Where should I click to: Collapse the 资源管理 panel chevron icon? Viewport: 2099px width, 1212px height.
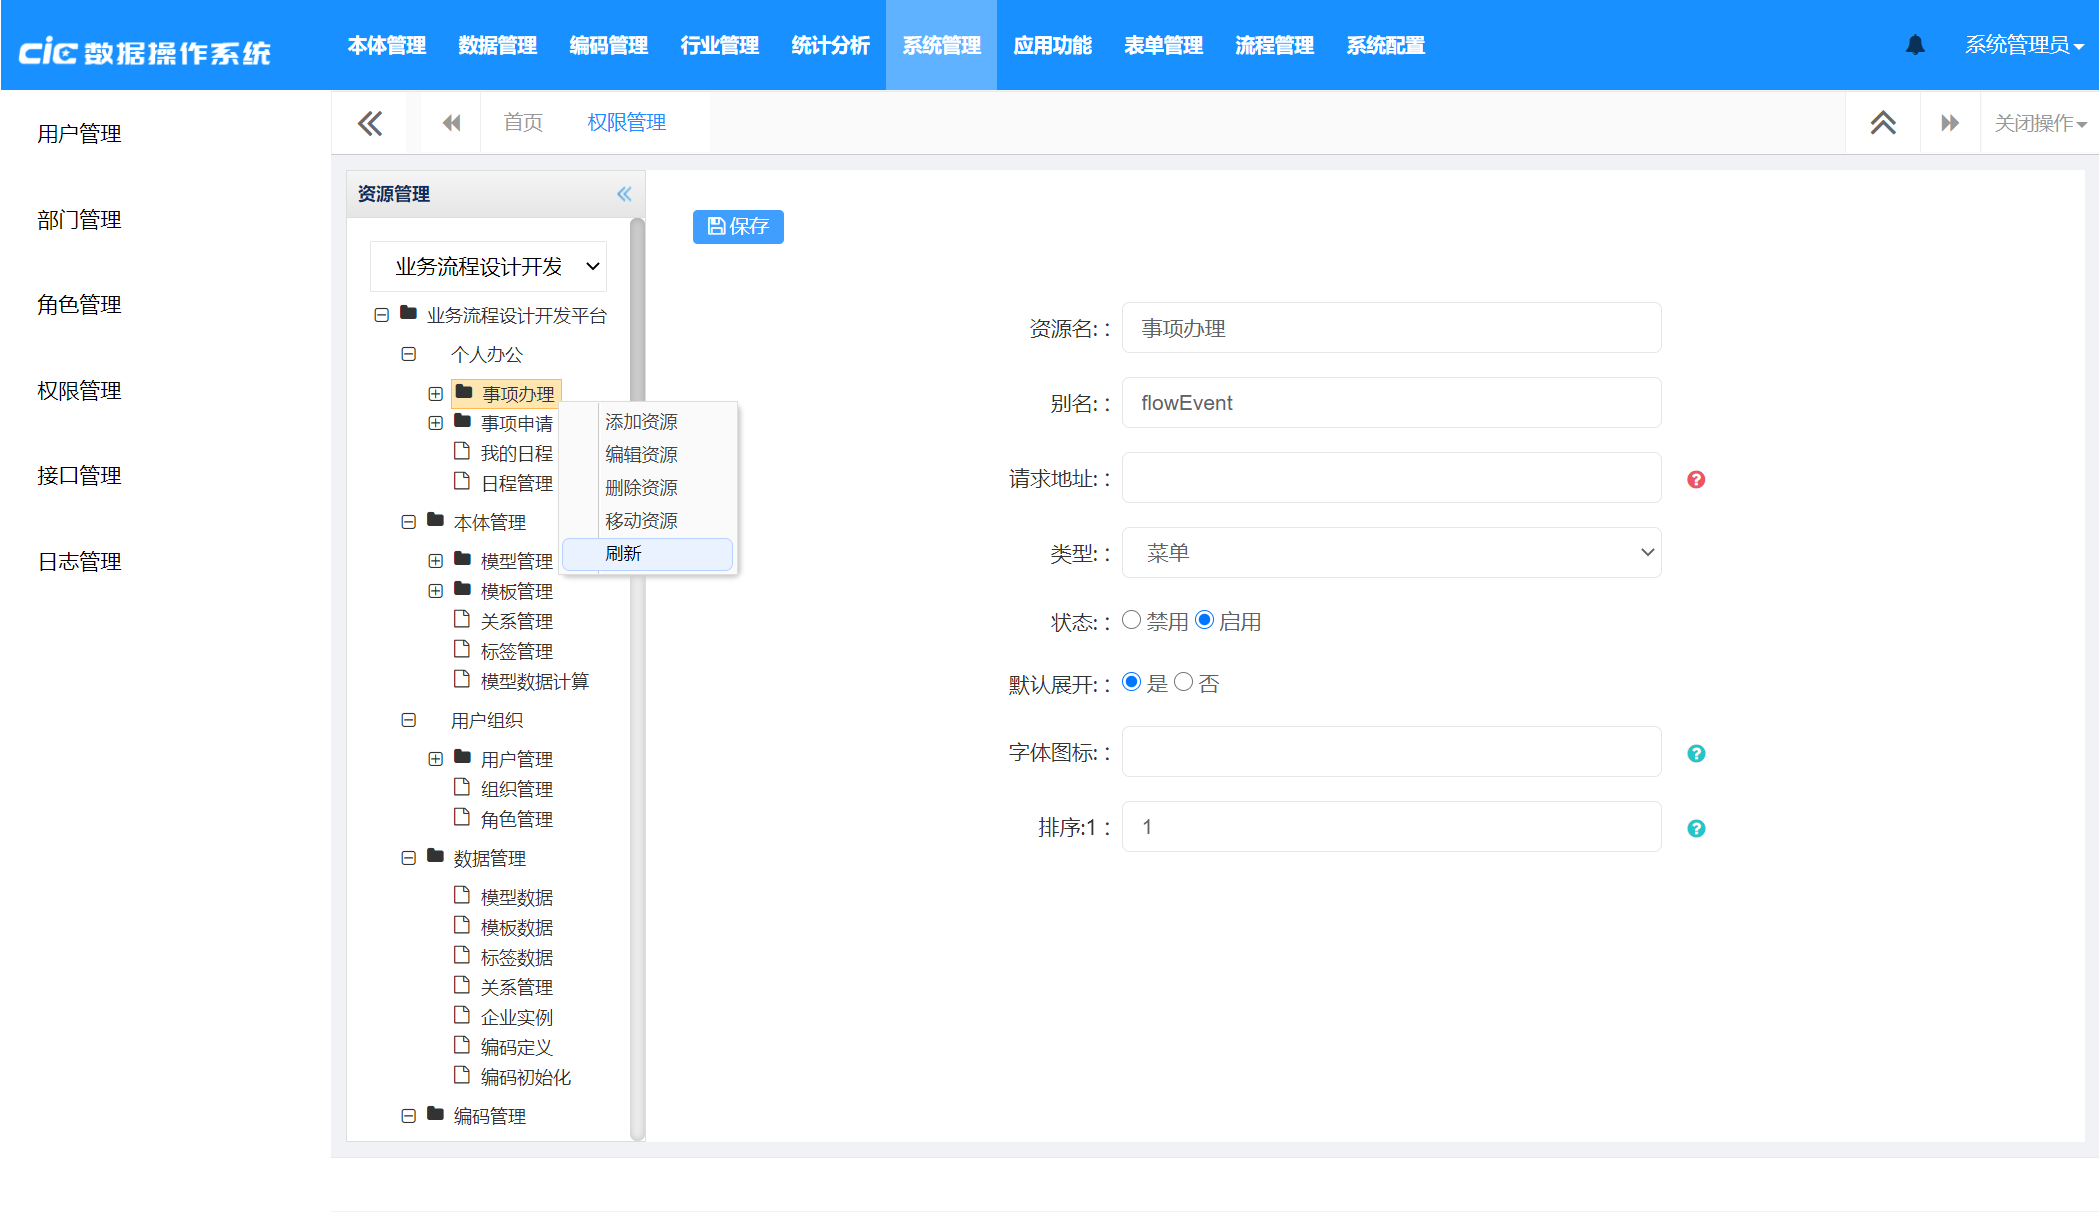[624, 194]
